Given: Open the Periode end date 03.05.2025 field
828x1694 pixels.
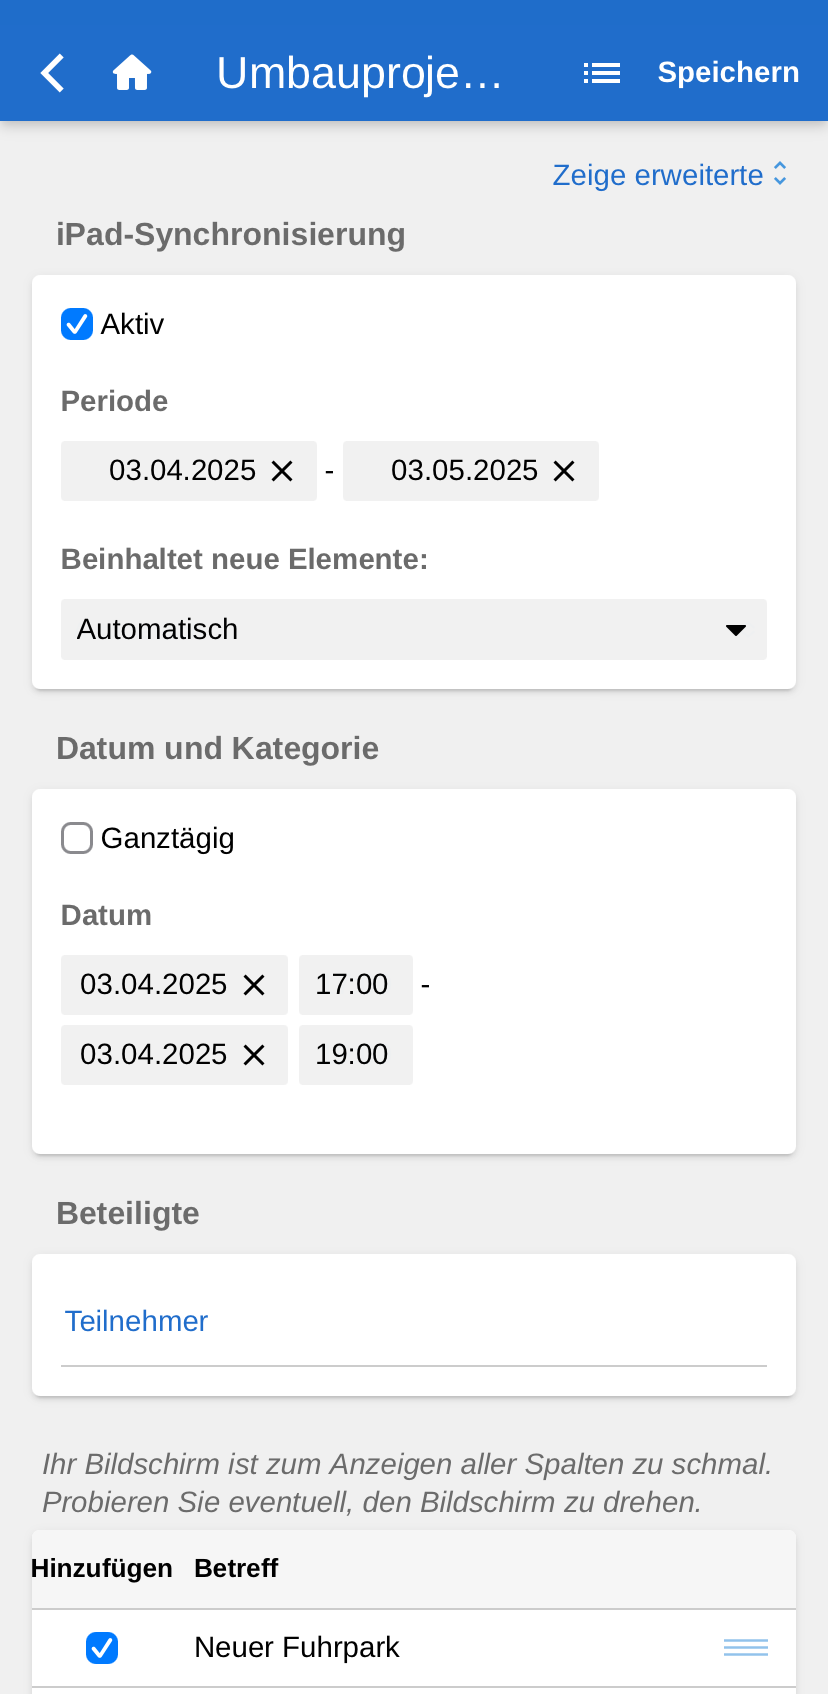Looking at the screenshot, I should 463,471.
